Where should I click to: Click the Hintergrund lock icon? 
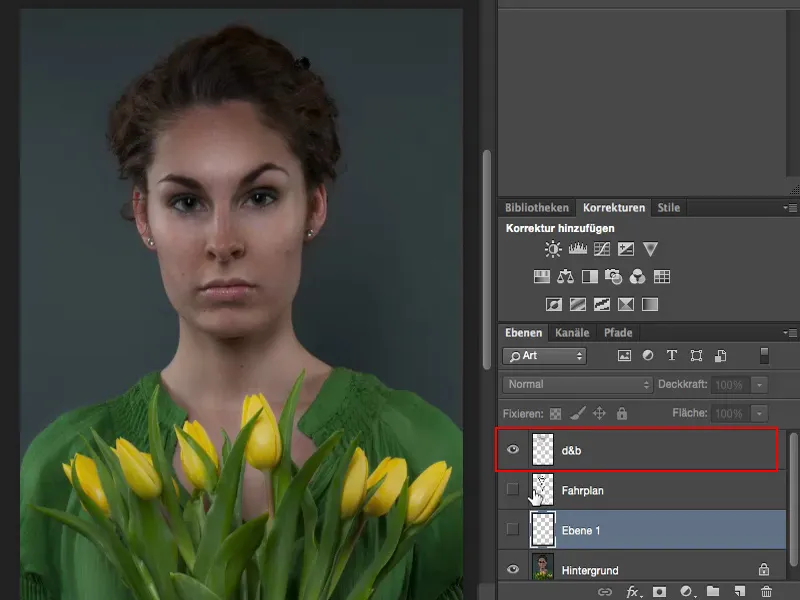click(x=764, y=568)
